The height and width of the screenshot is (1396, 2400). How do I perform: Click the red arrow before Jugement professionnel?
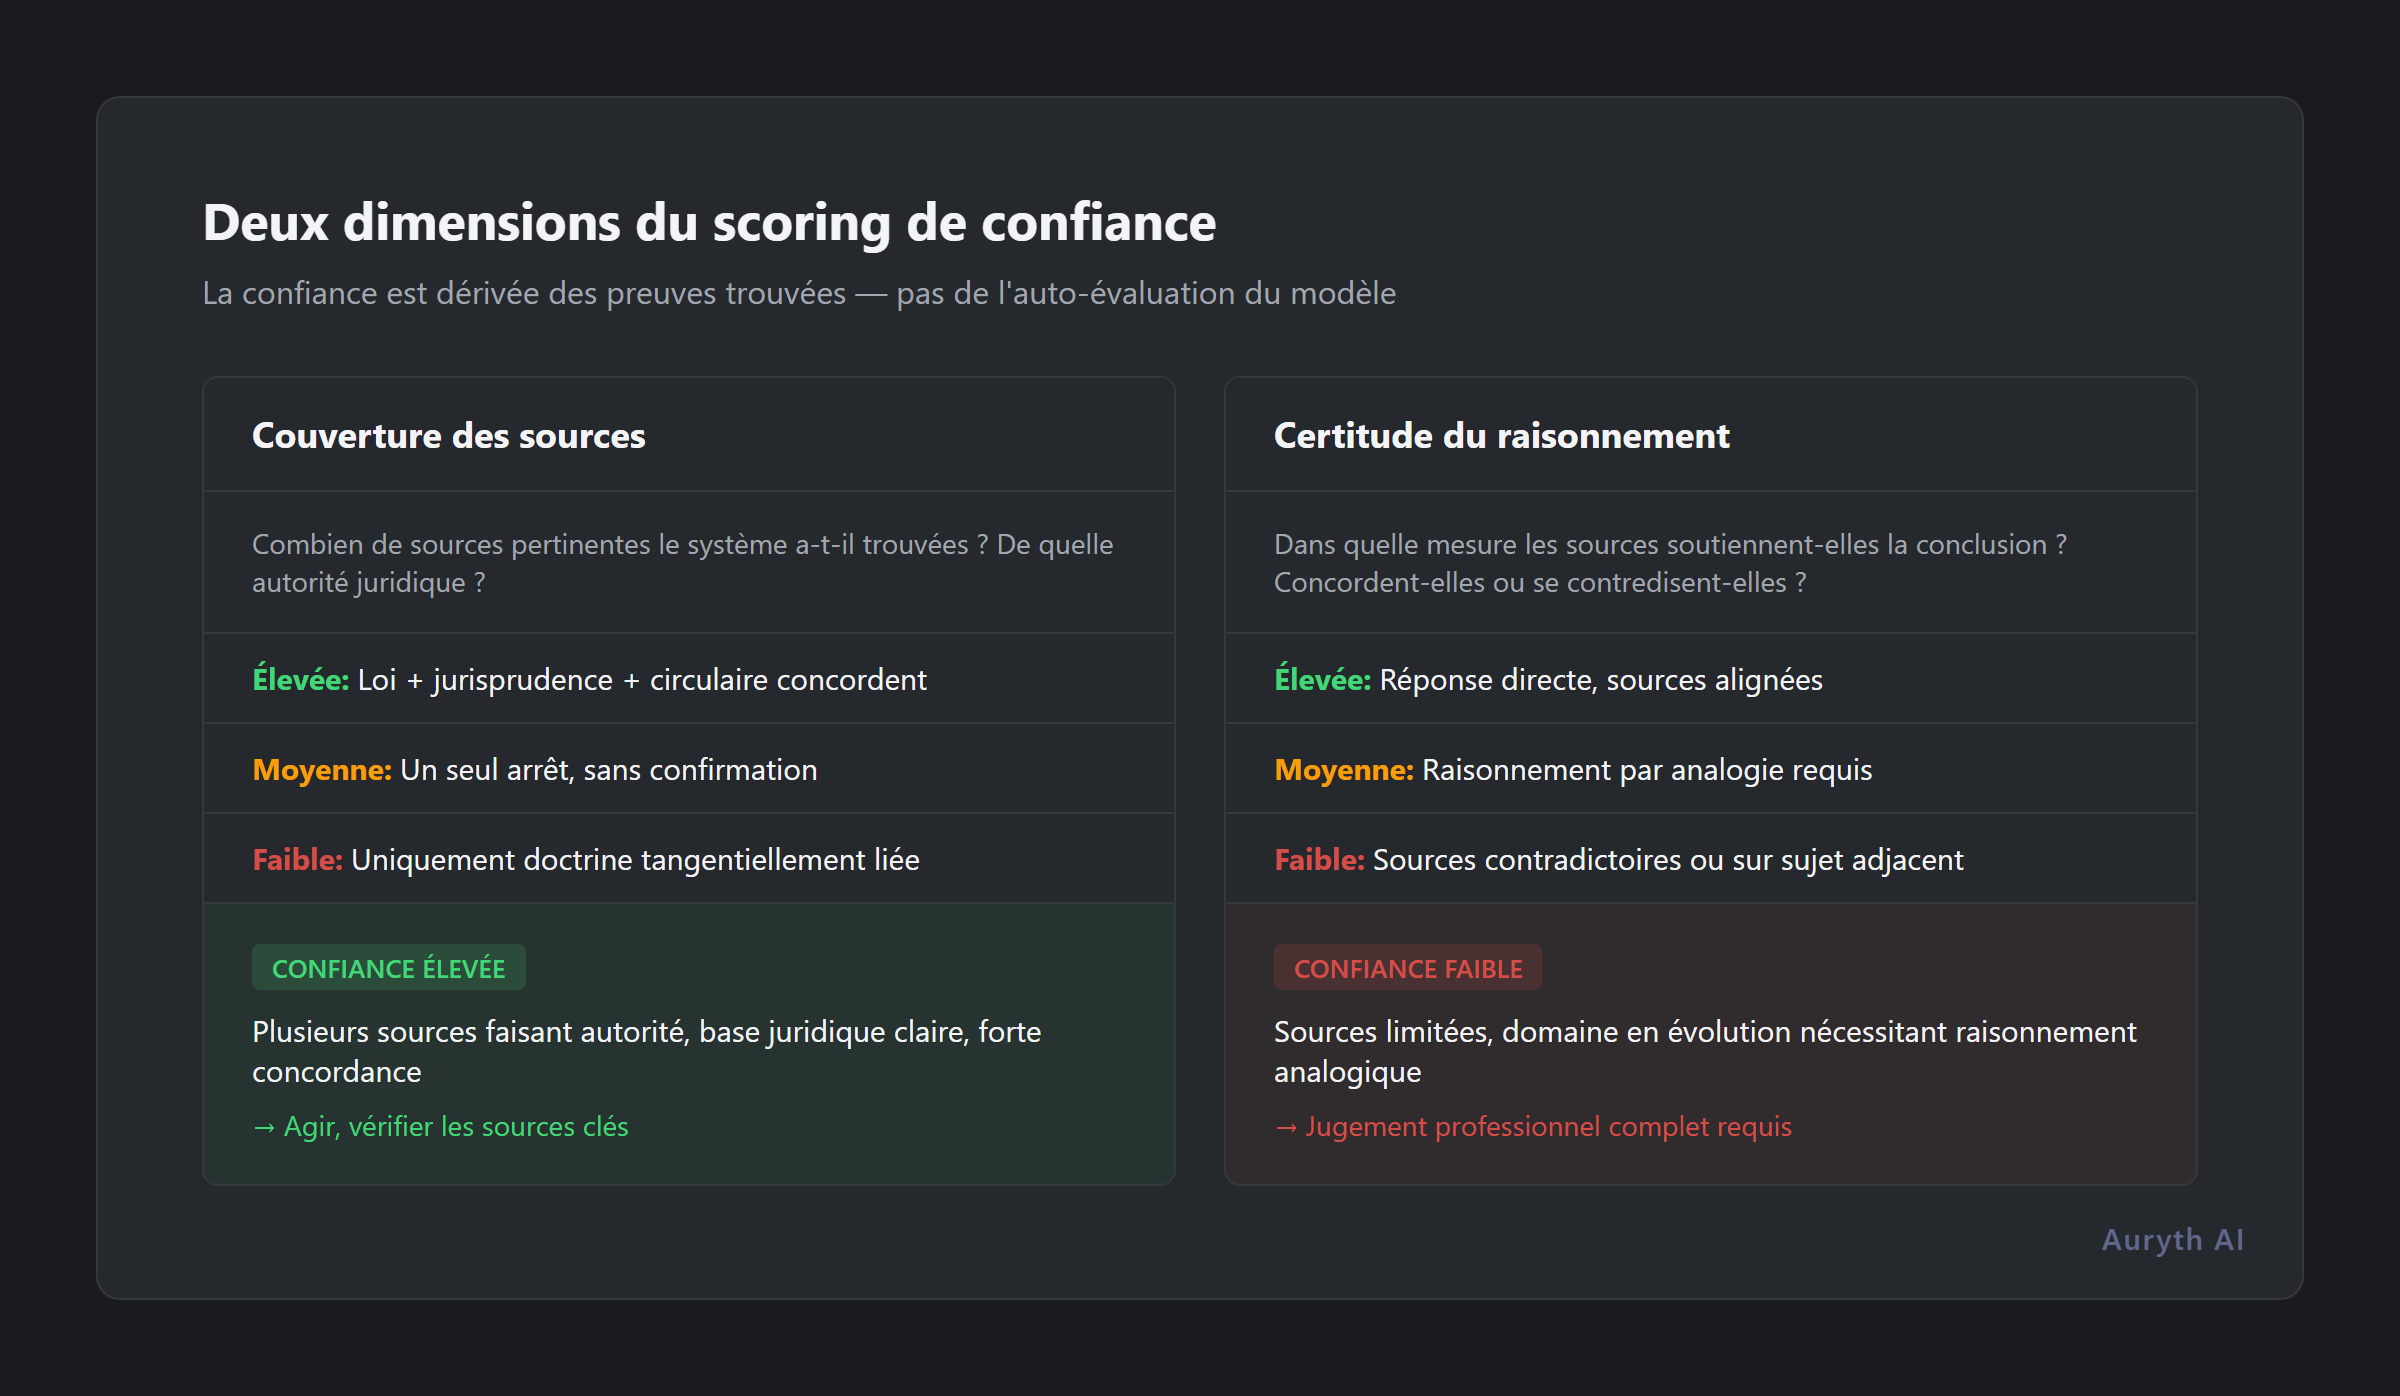click(1286, 1126)
